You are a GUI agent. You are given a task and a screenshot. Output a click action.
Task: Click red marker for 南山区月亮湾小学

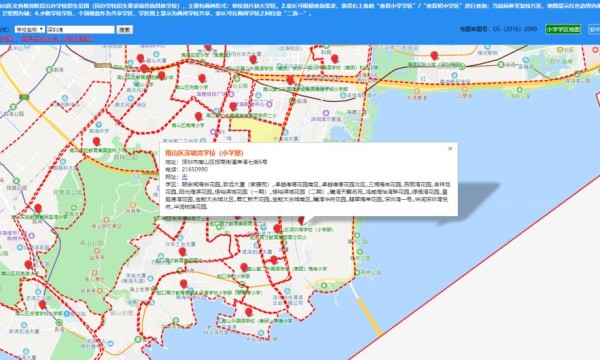click(x=28, y=265)
